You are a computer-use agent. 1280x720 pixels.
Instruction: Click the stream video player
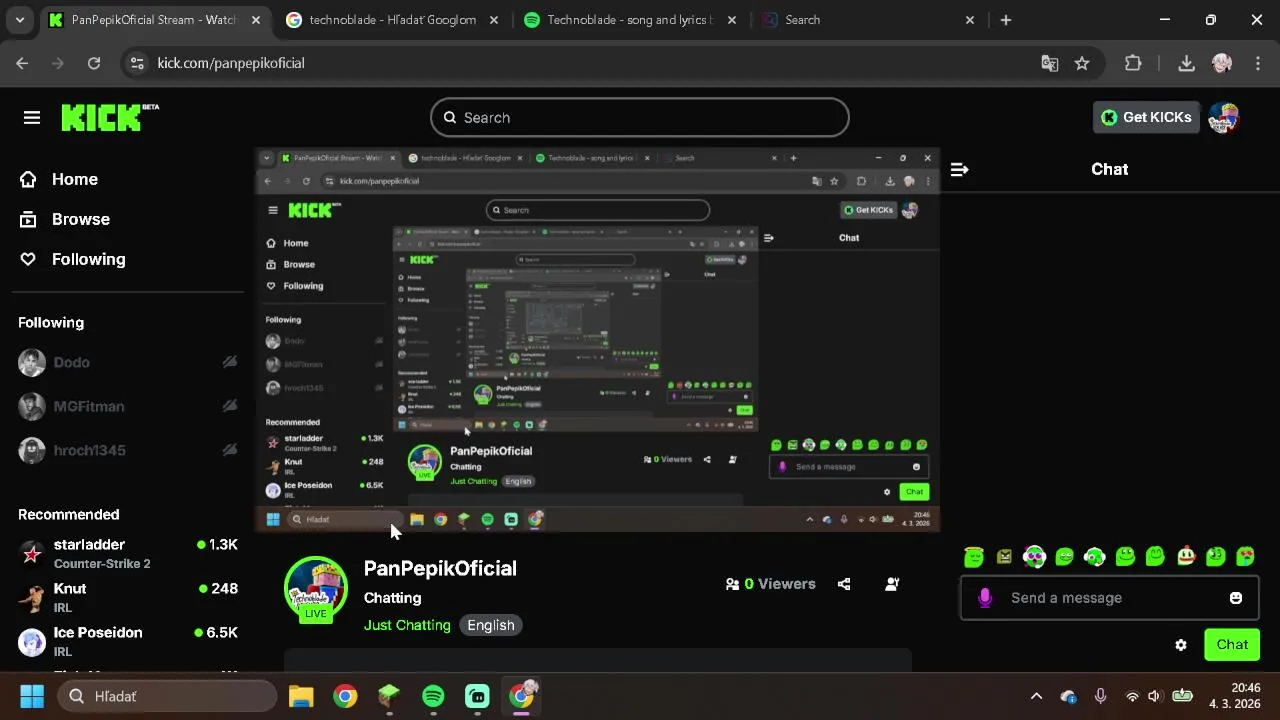(598, 340)
